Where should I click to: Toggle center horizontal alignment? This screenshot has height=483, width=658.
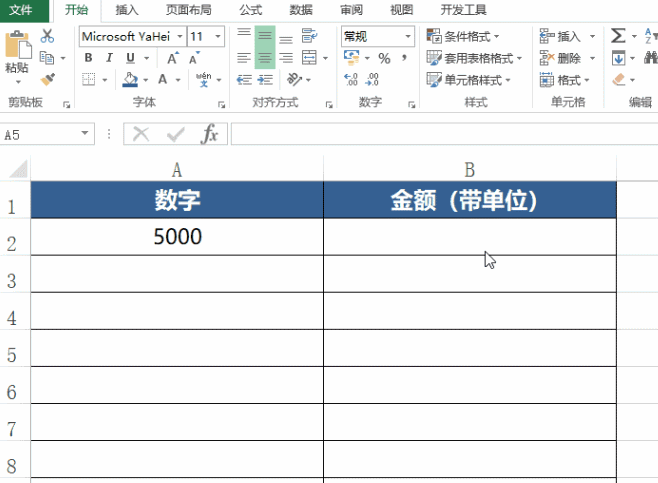click(265, 57)
